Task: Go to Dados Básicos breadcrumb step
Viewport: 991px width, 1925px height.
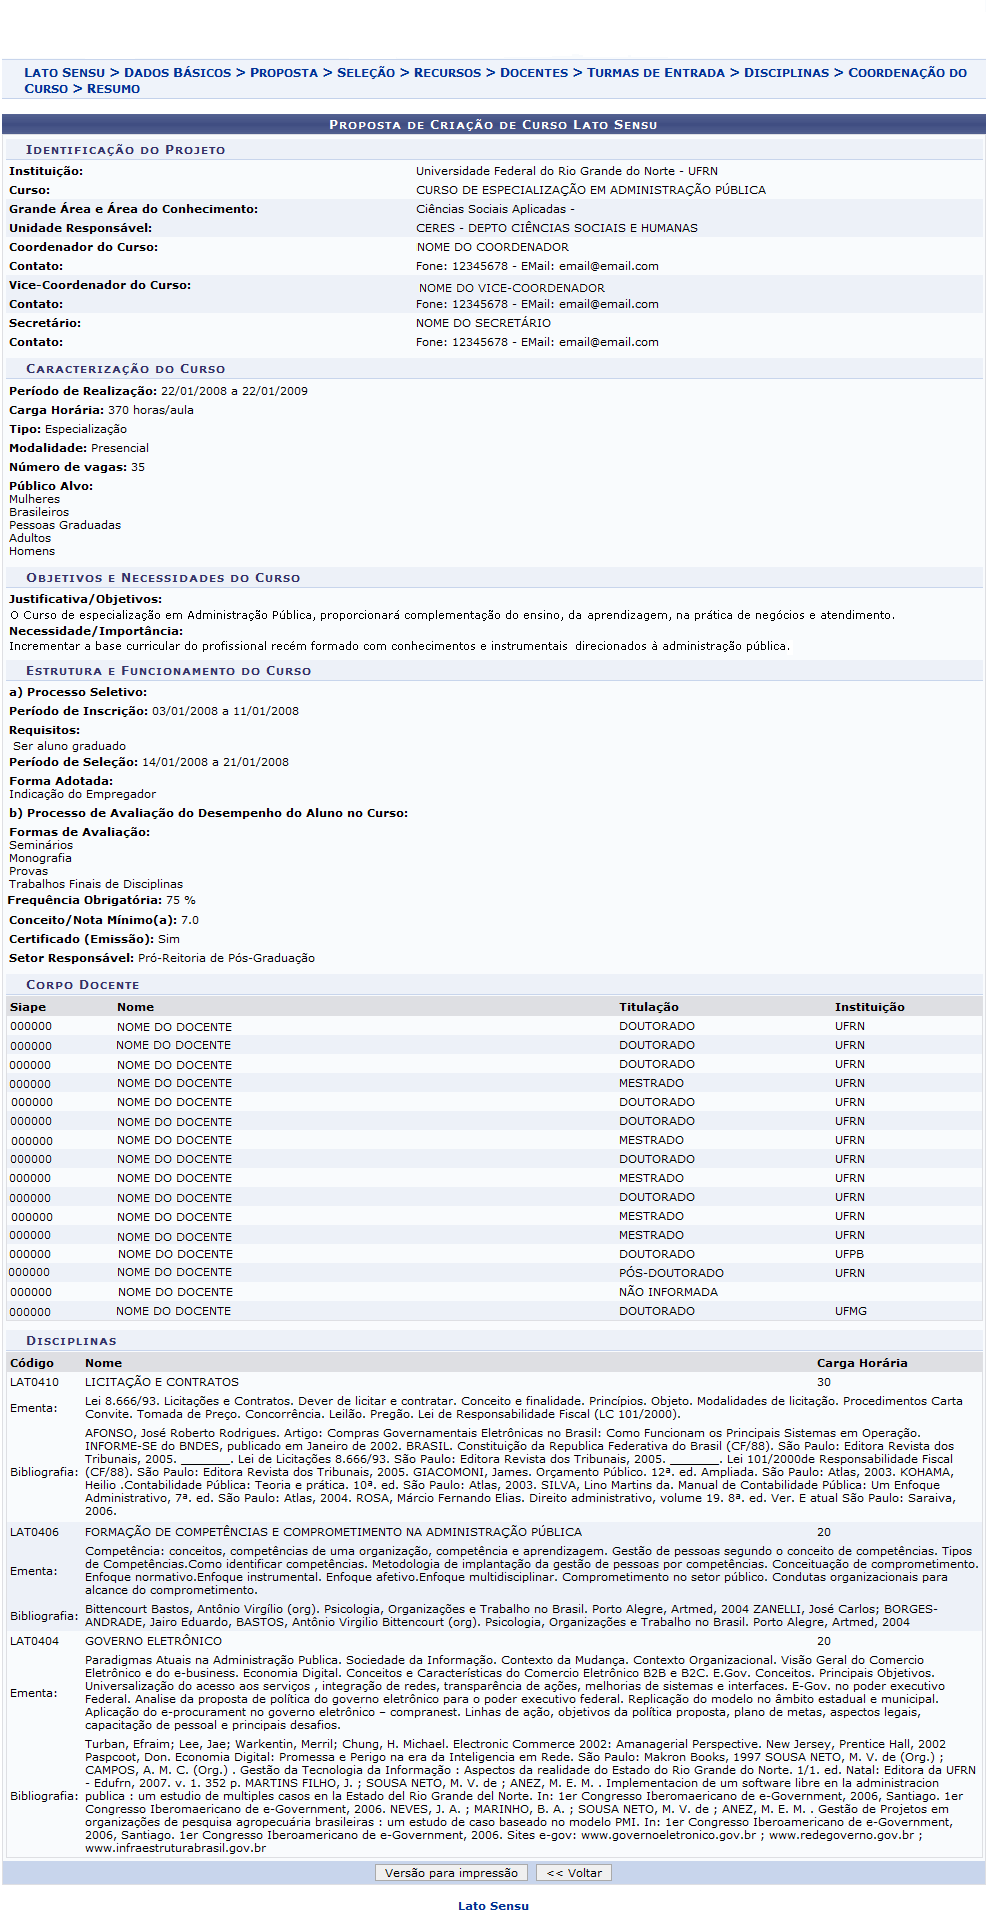Action: (177, 73)
